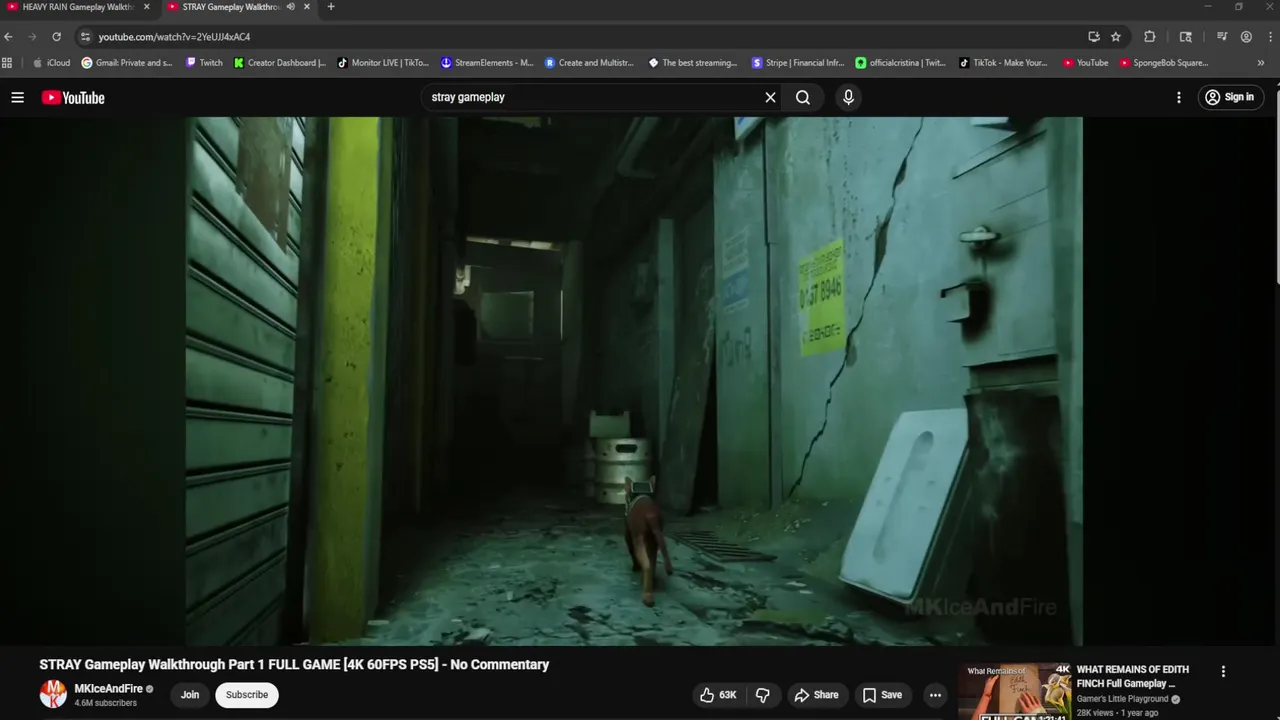Image resolution: width=1280 pixels, height=720 pixels.
Task: Go back in browser history
Action: 8,37
